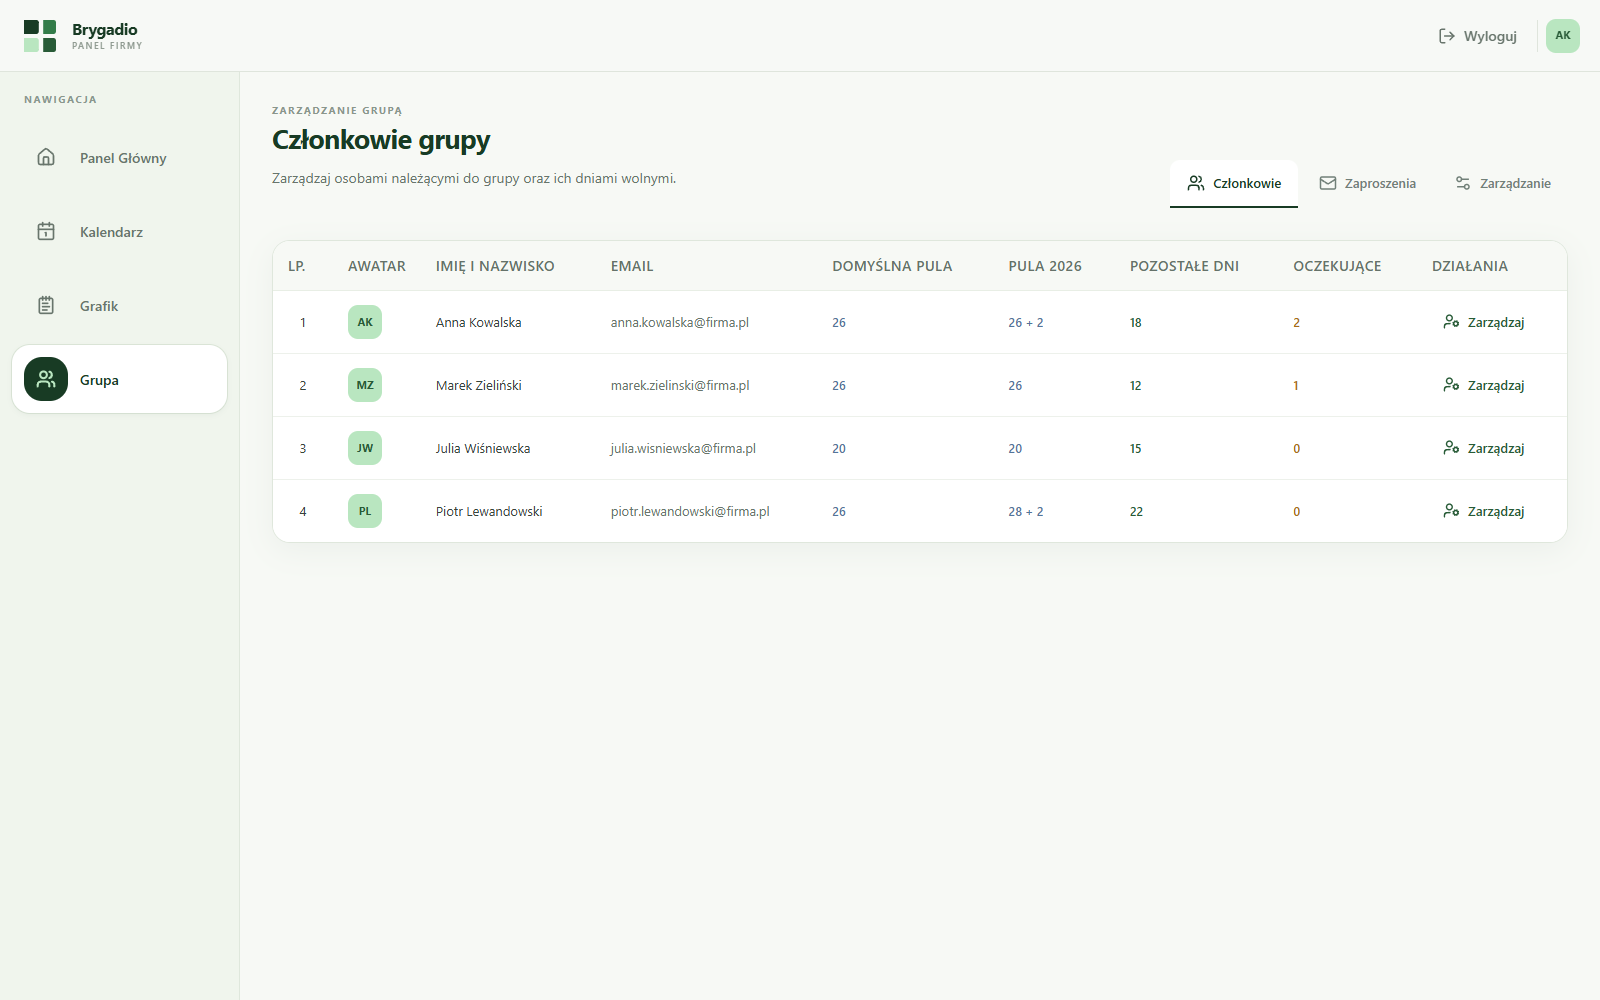Image resolution: width=1600 pixels, height=1000 pixels.
Task: Click the sliders icon in Zarządzanie tab
Action: [x=1463, y=183]
